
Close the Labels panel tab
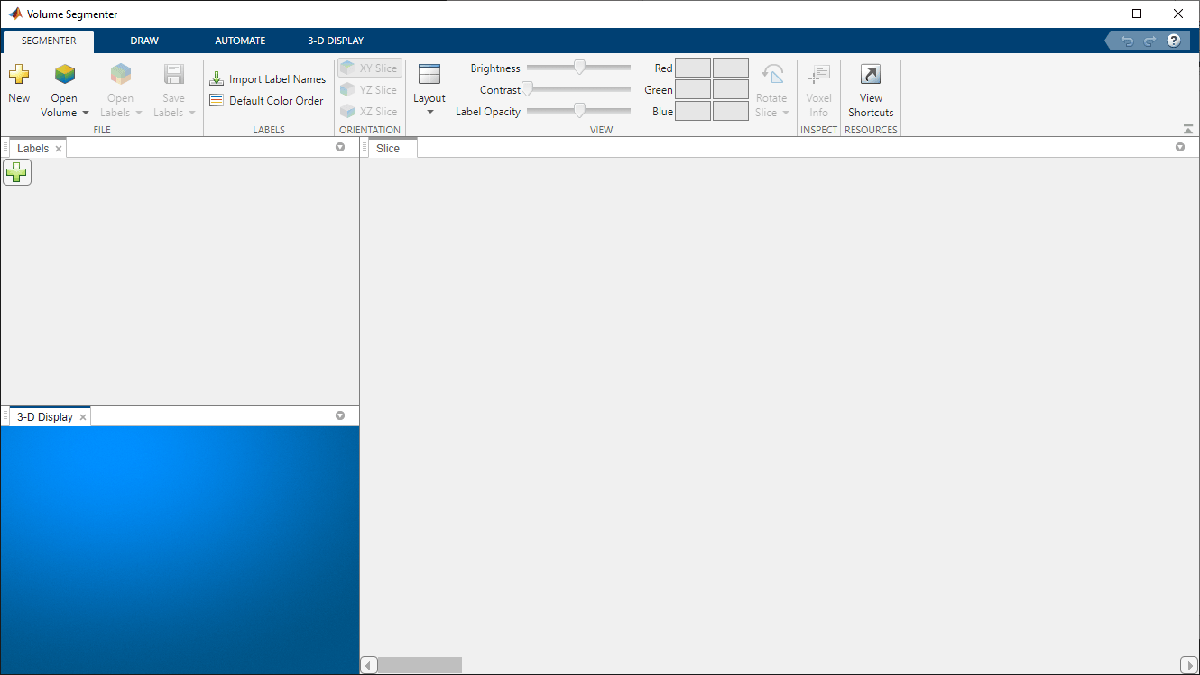(x=58, y=149)
